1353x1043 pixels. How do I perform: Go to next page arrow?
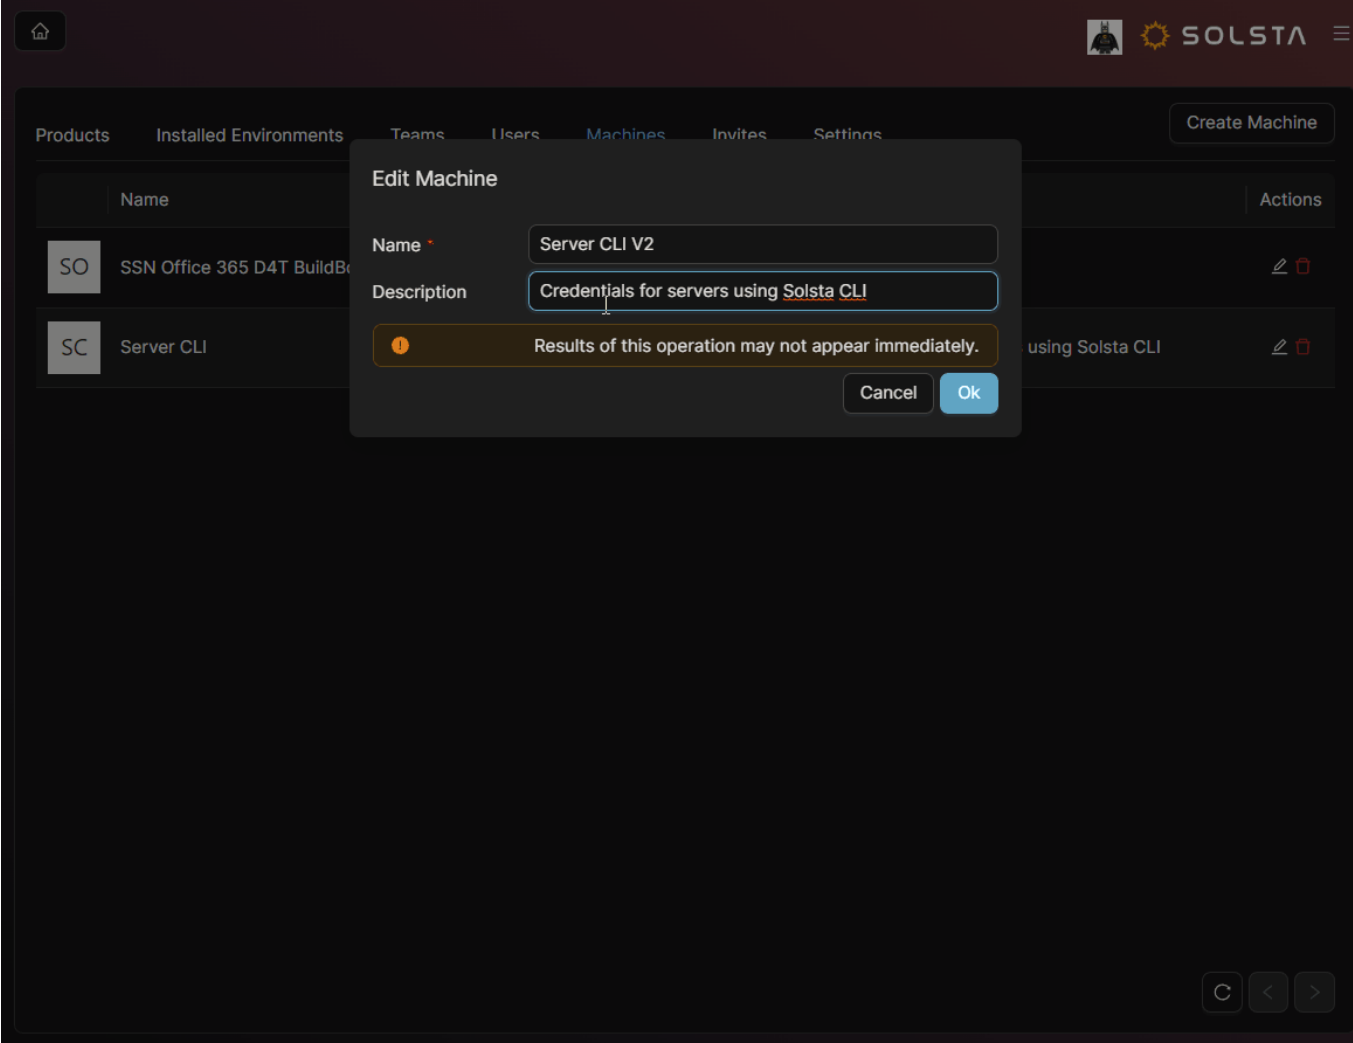pyautogui.click(x=1314, y=992)
